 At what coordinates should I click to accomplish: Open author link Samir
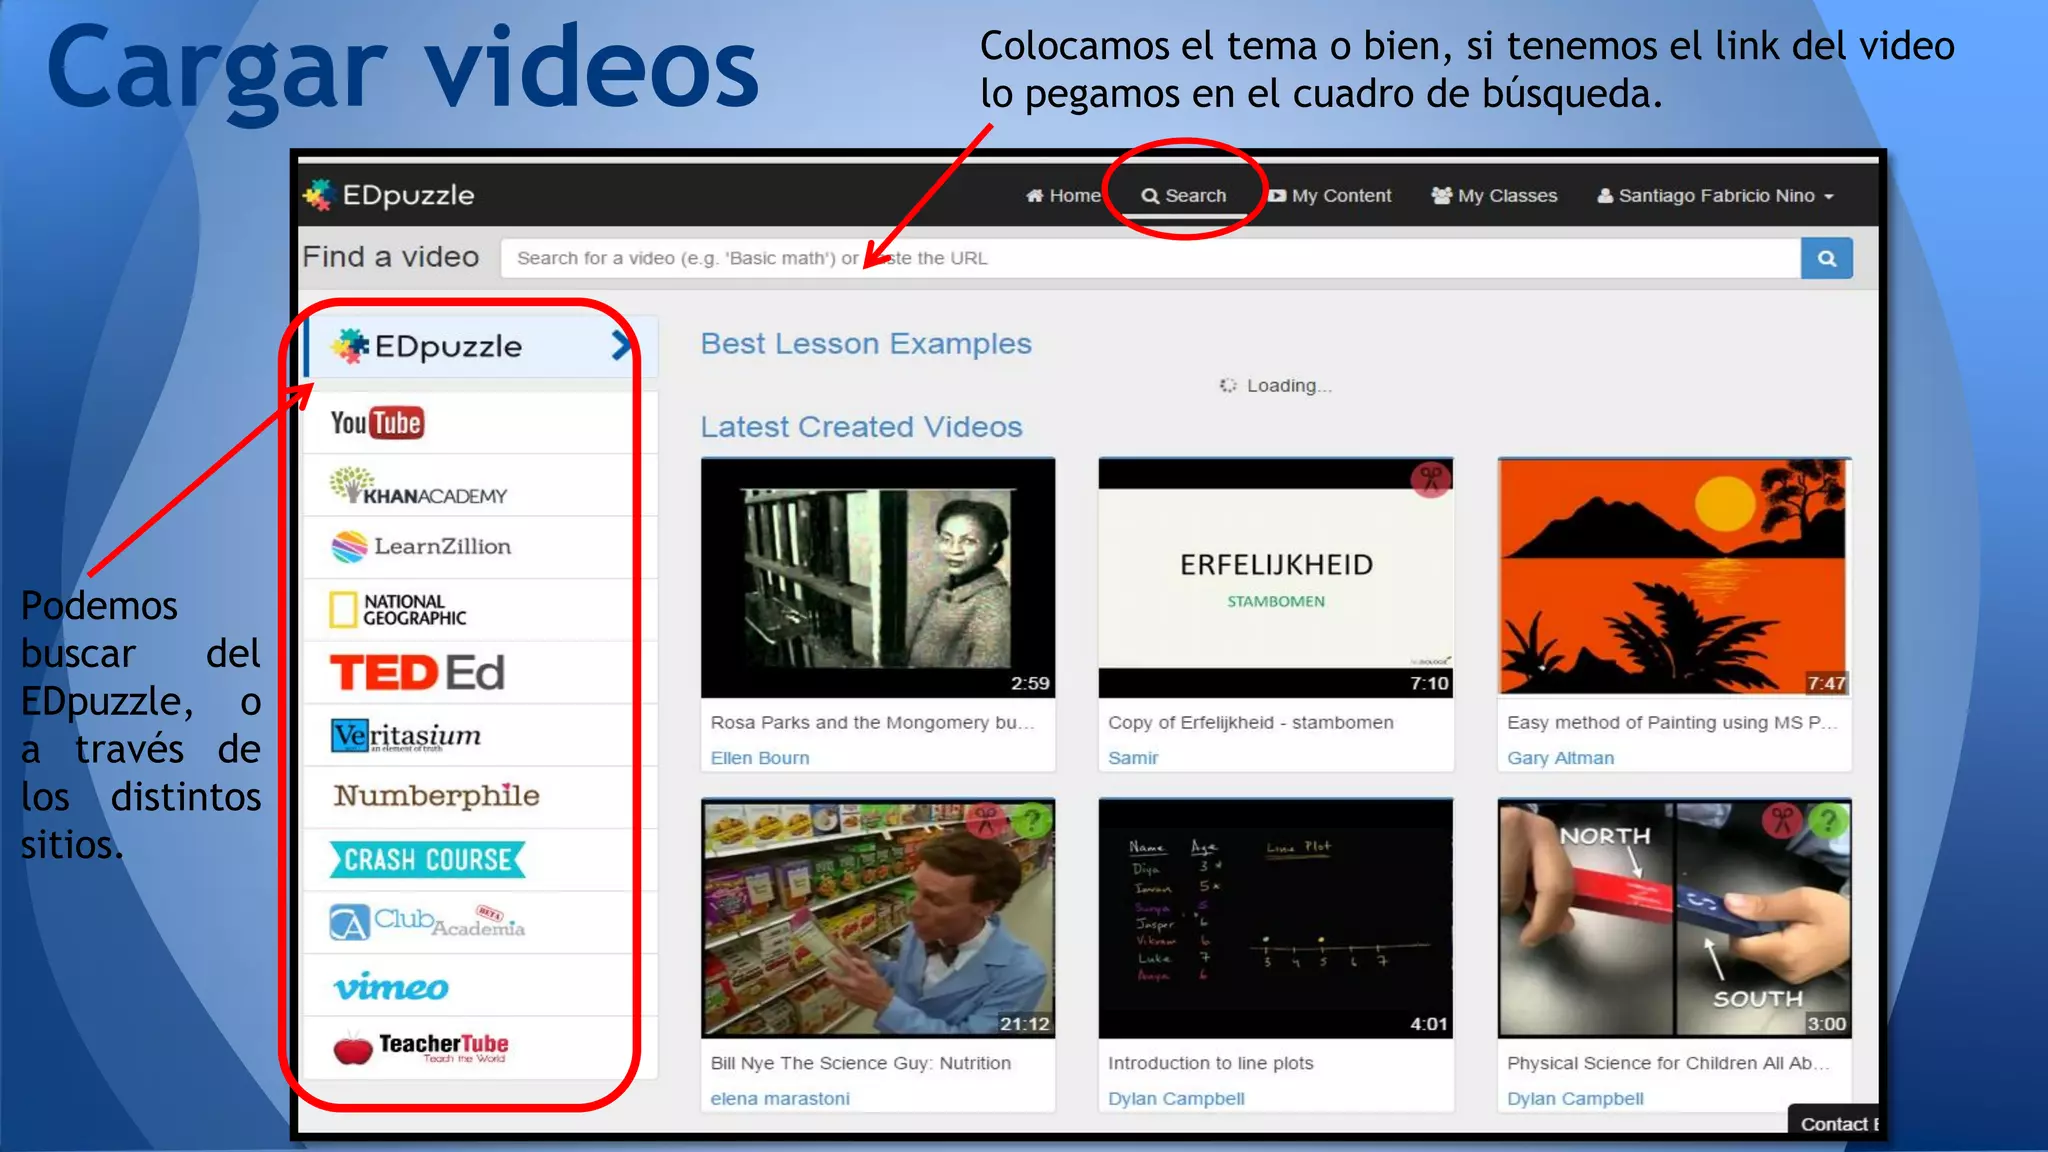1133,758
